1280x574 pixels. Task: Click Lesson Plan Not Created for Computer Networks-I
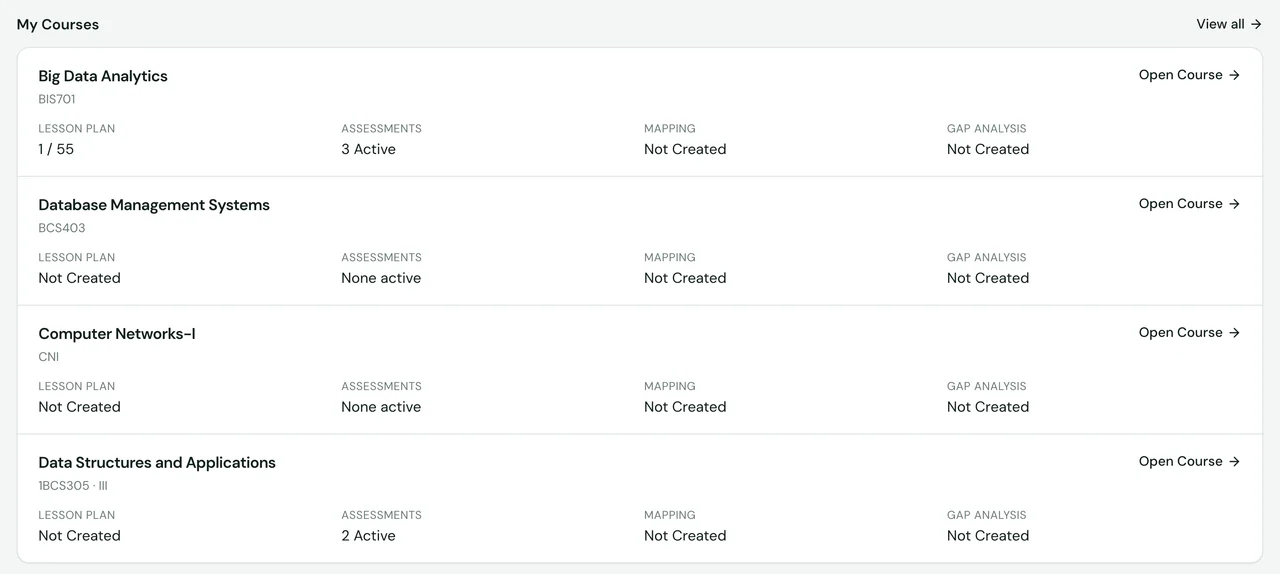pyautogui.click(x=79, y=407)
